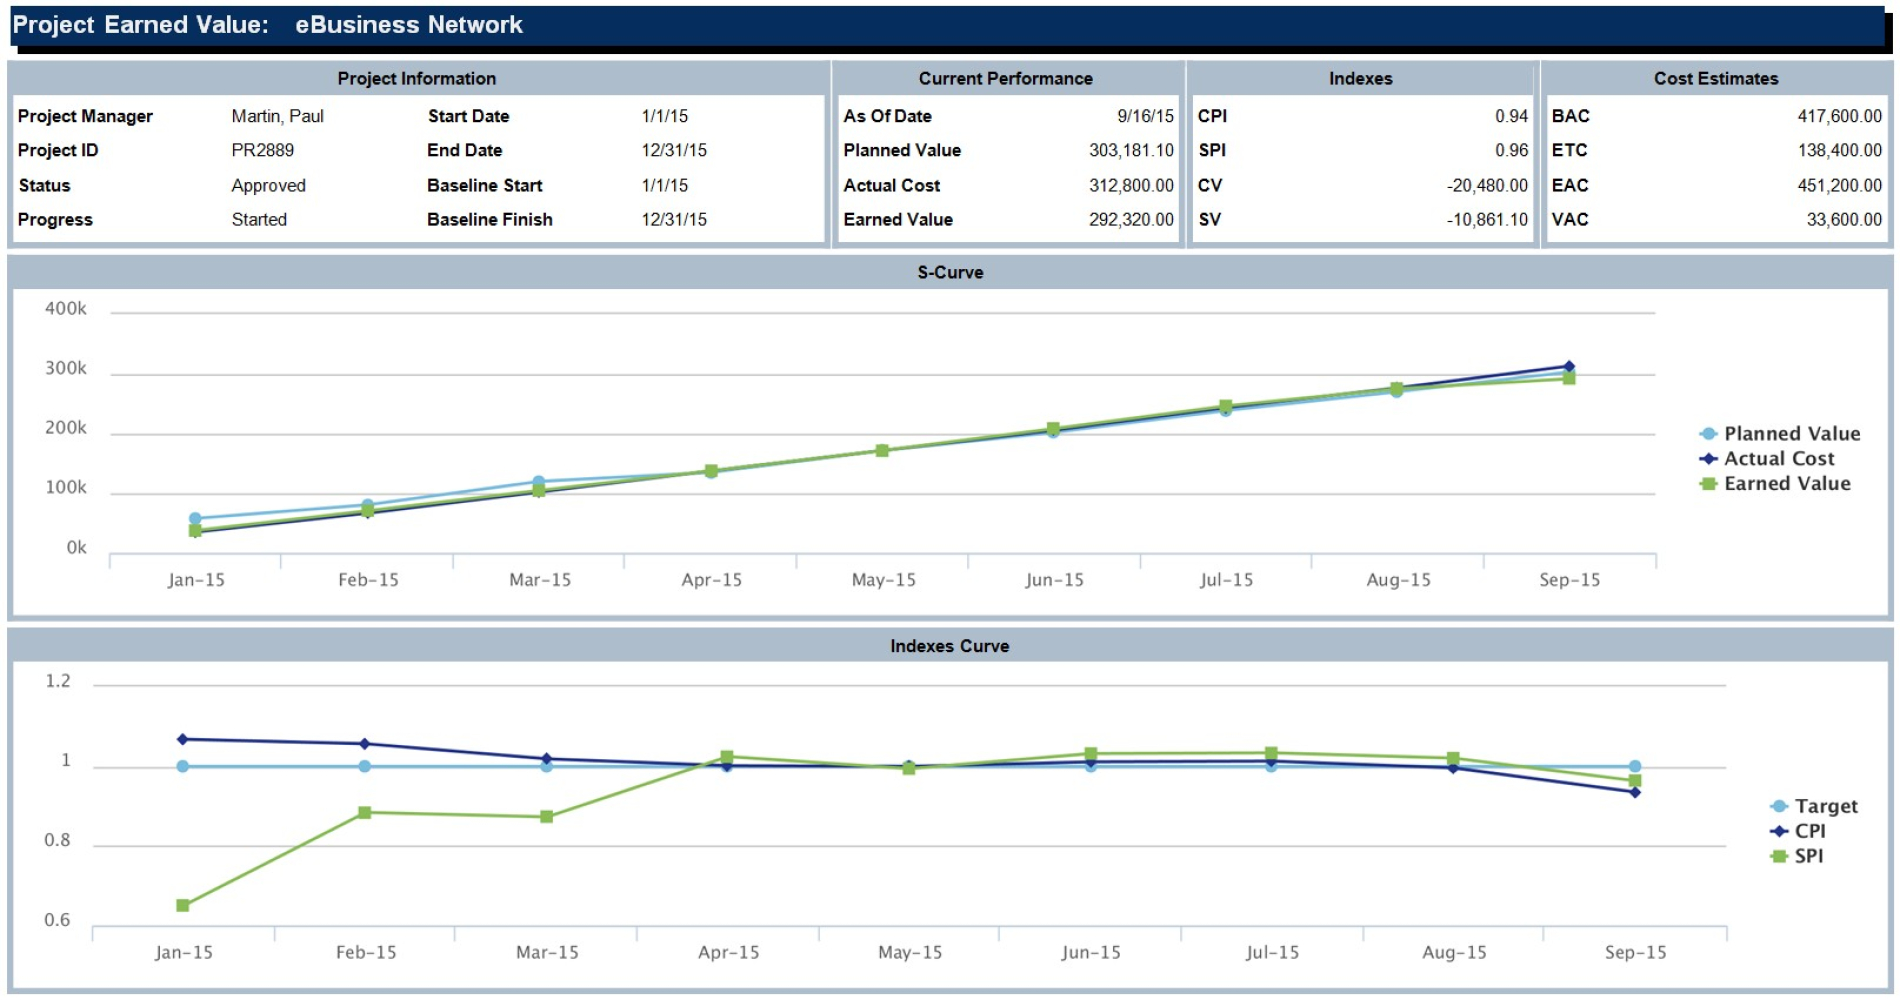Click Planned Value amount 303,181.10

(1132, 150)
